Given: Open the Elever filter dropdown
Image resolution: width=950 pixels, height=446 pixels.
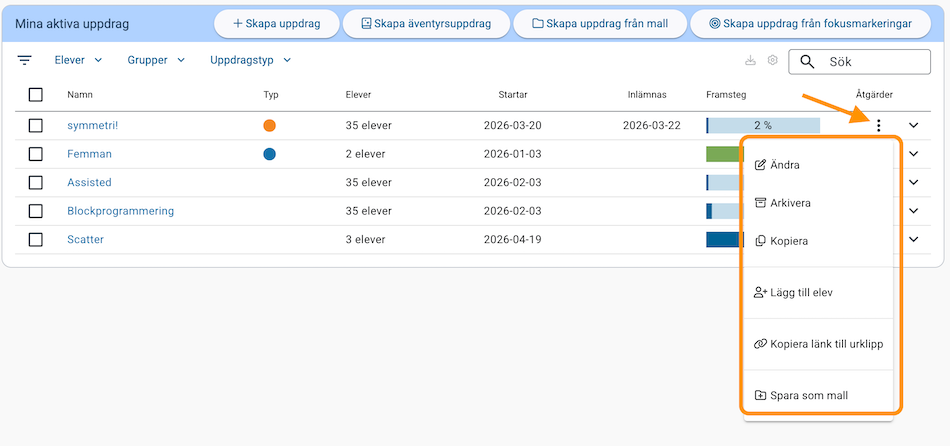Looking at the screenshot, I should [78, 60].
